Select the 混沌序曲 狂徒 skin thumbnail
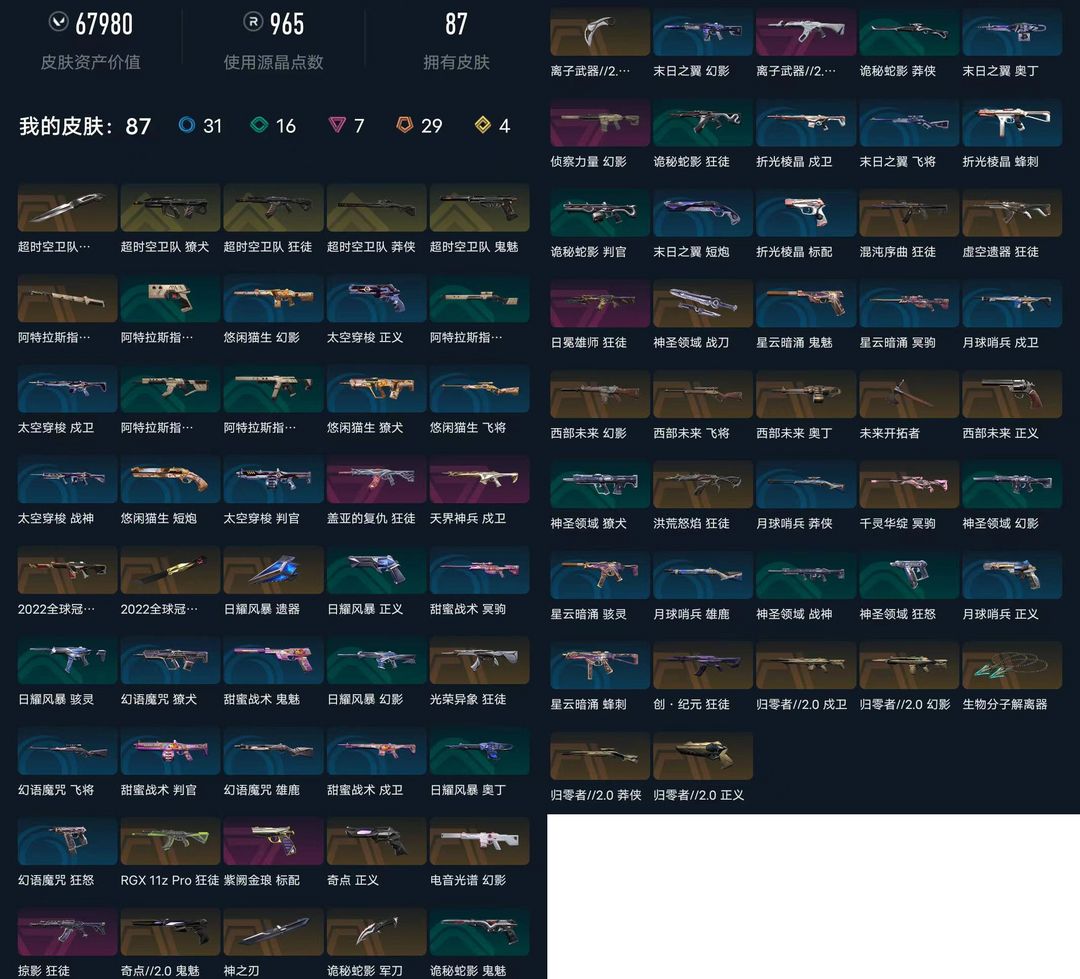Image resolution: width=1080 pixels, height=979 pixels. [x=909, y=213]
